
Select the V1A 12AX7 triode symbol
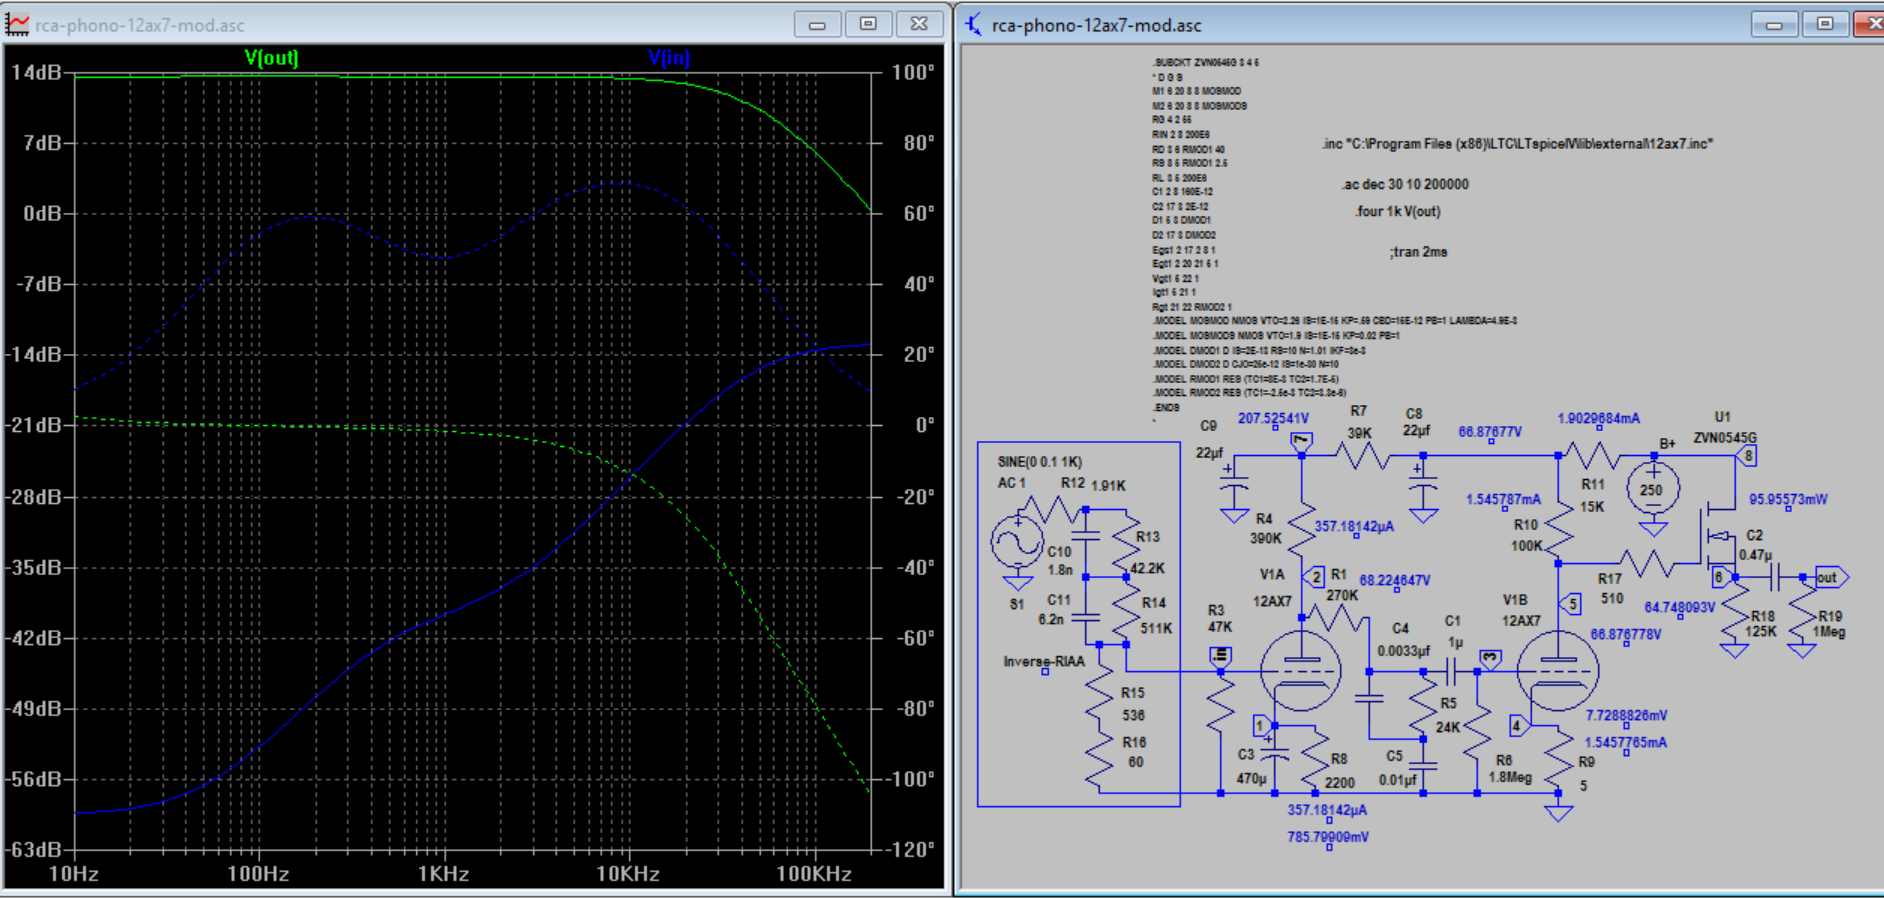click(1300, 670)
